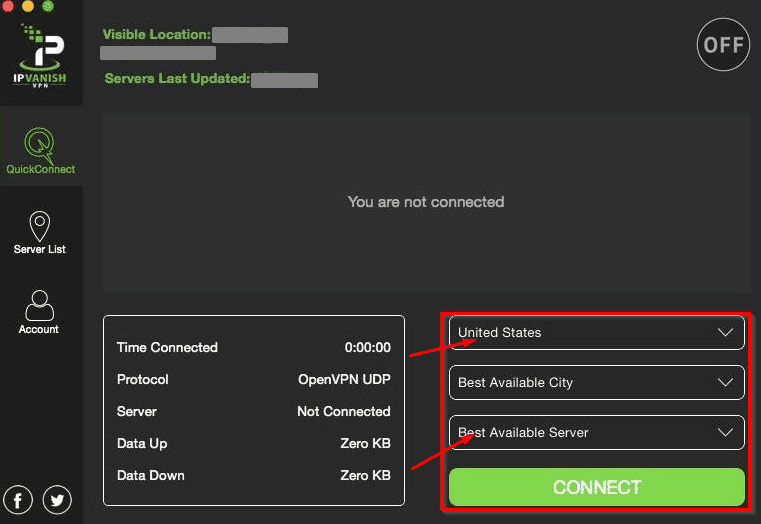
Task: Click the Servers Last Updated text
Action: (177, 78)
